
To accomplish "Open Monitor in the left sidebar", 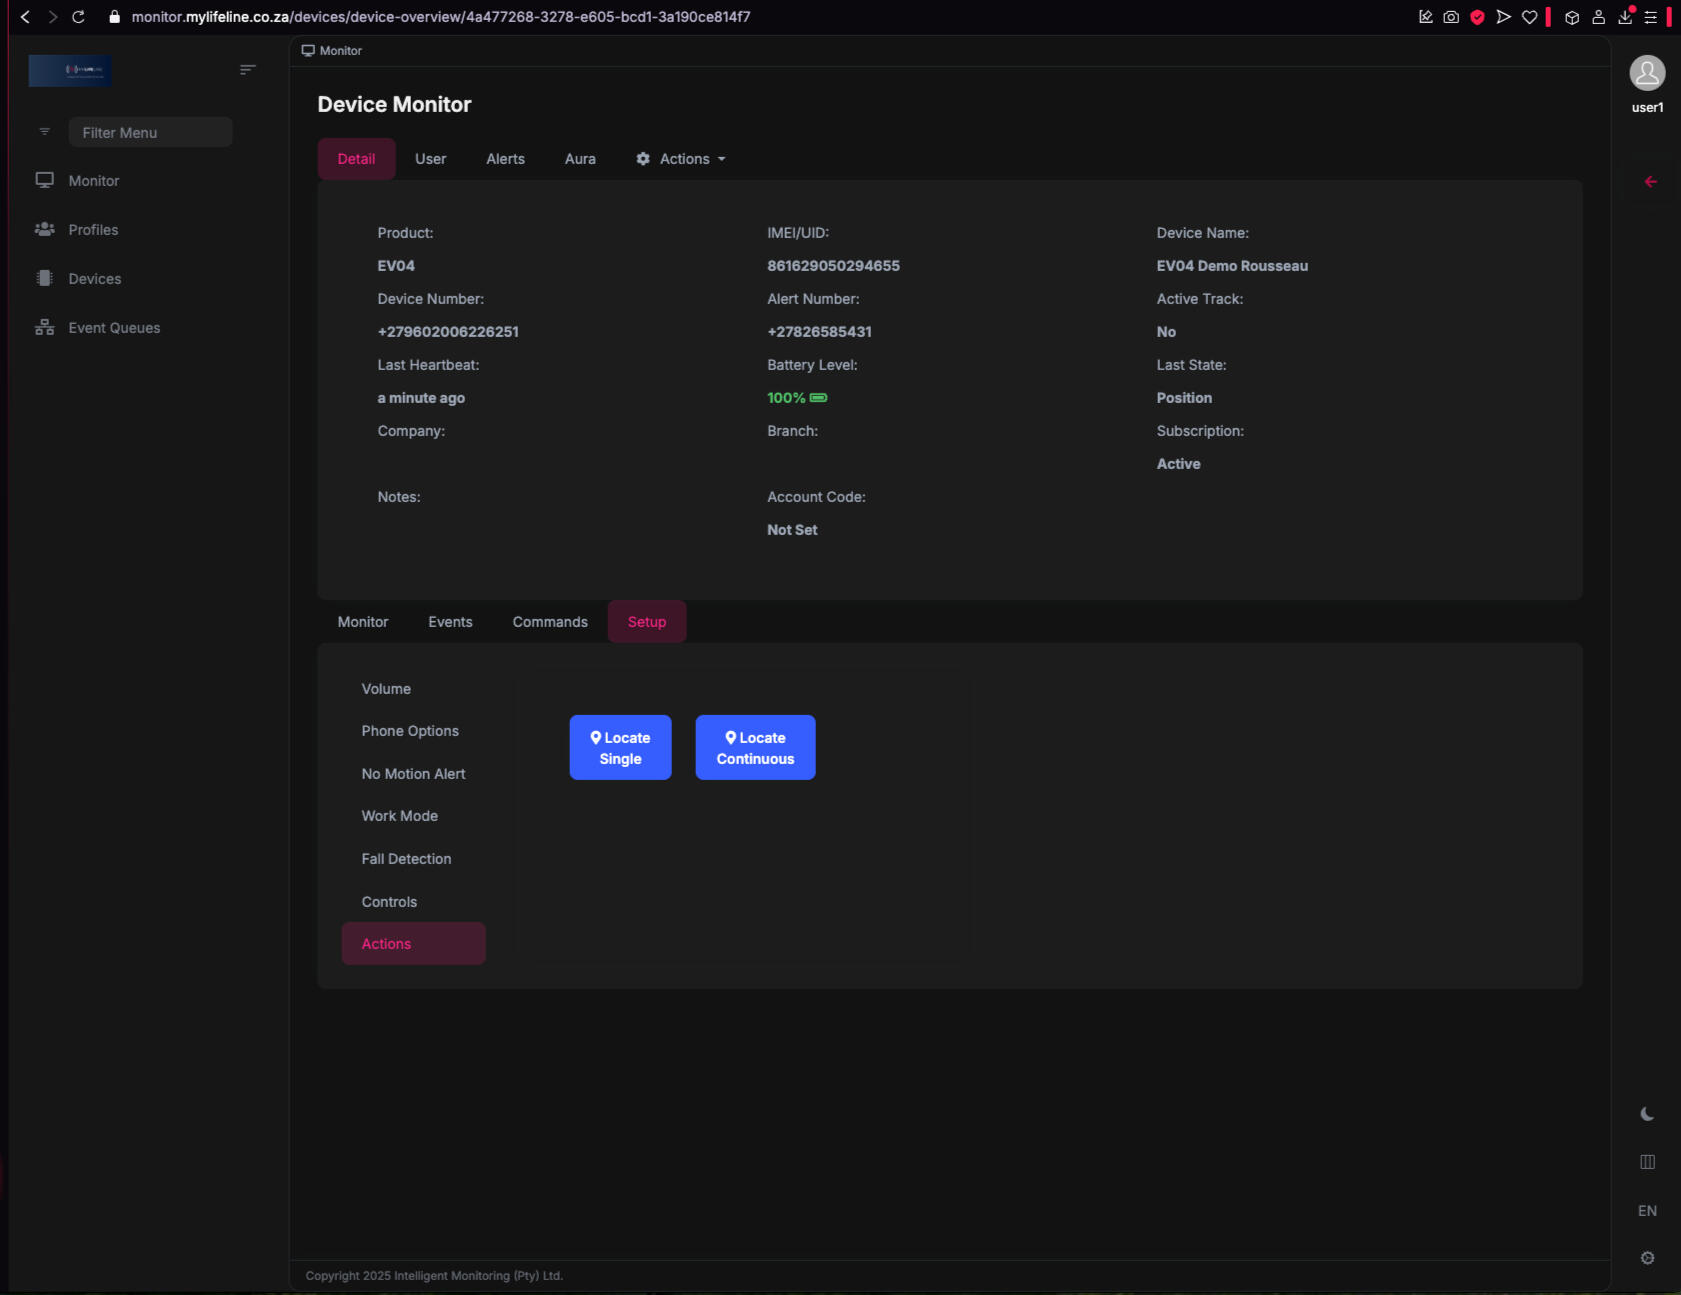I will click(93, 181).
